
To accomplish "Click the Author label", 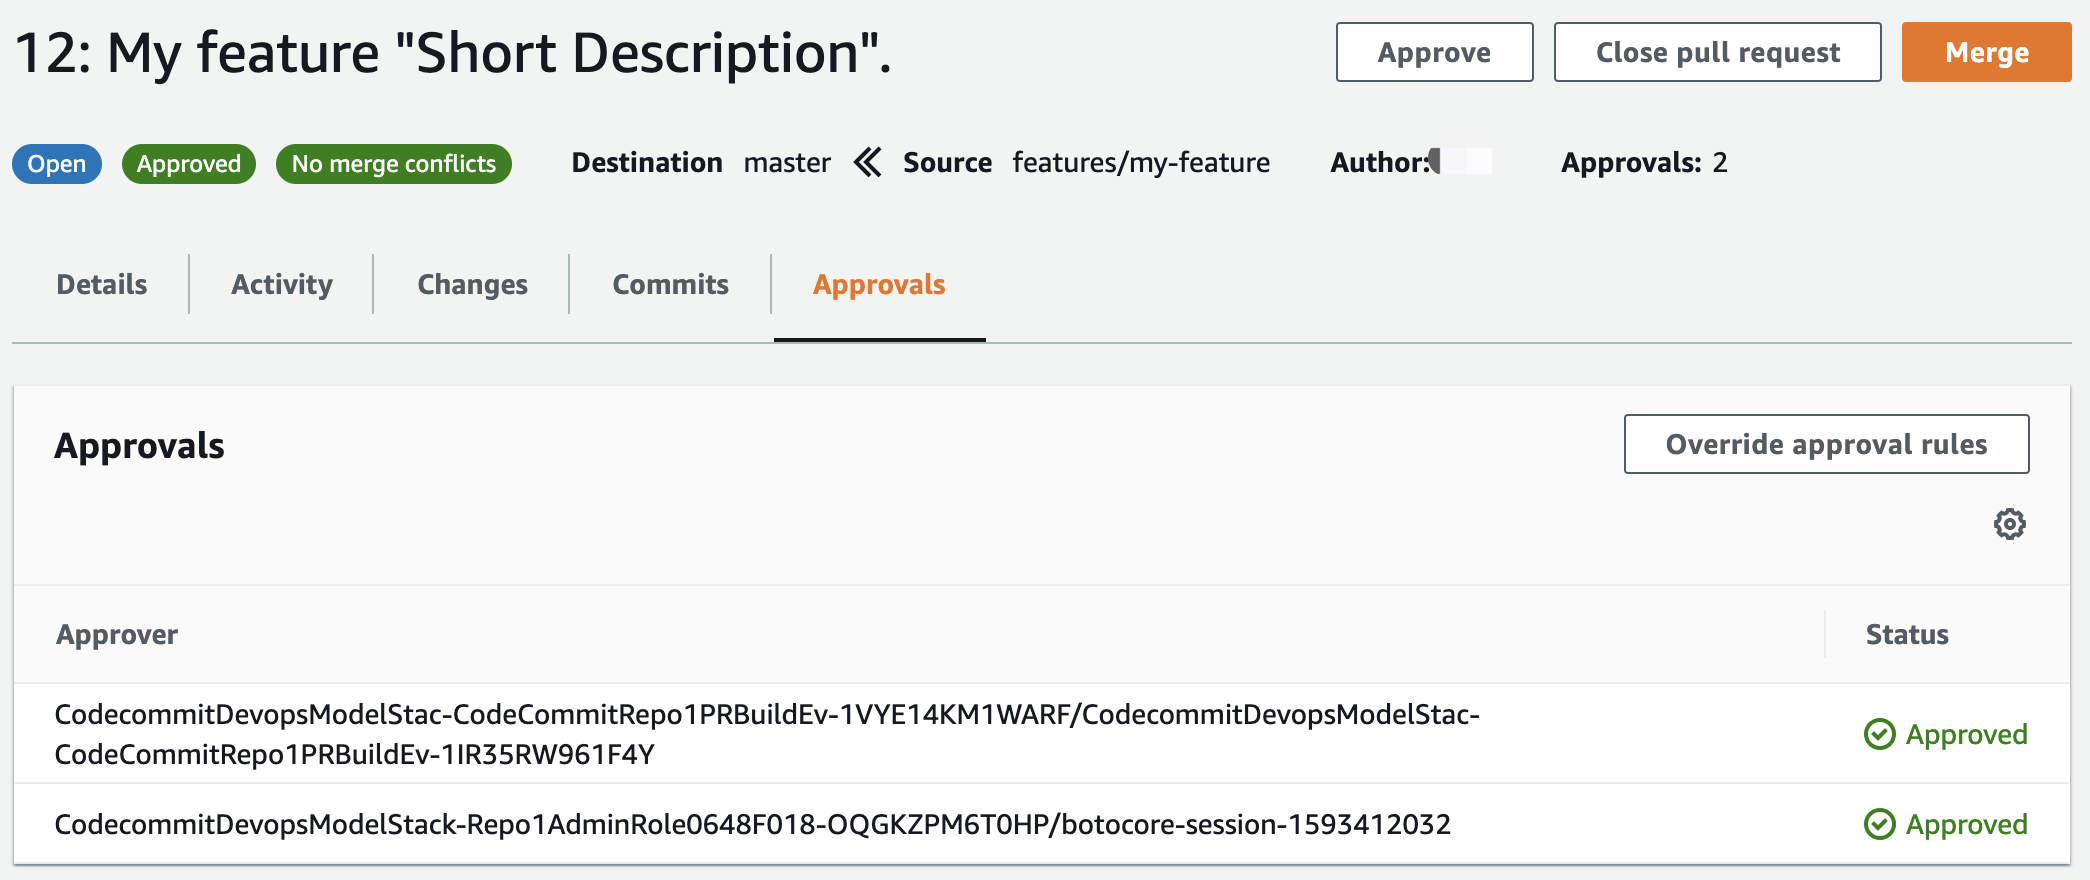I will pyautogui.click(x=1380, y=162).
